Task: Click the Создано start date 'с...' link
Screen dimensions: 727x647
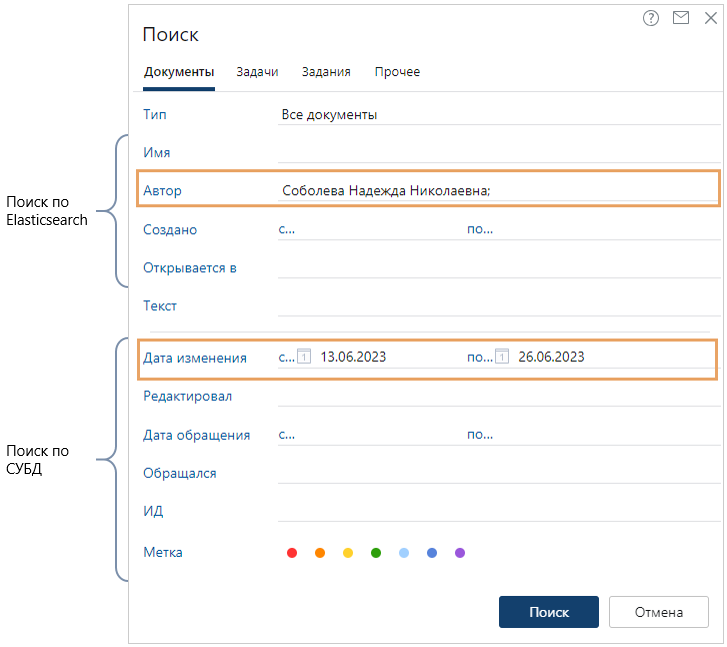Action: pyautogui.click(x=286, y=230)
